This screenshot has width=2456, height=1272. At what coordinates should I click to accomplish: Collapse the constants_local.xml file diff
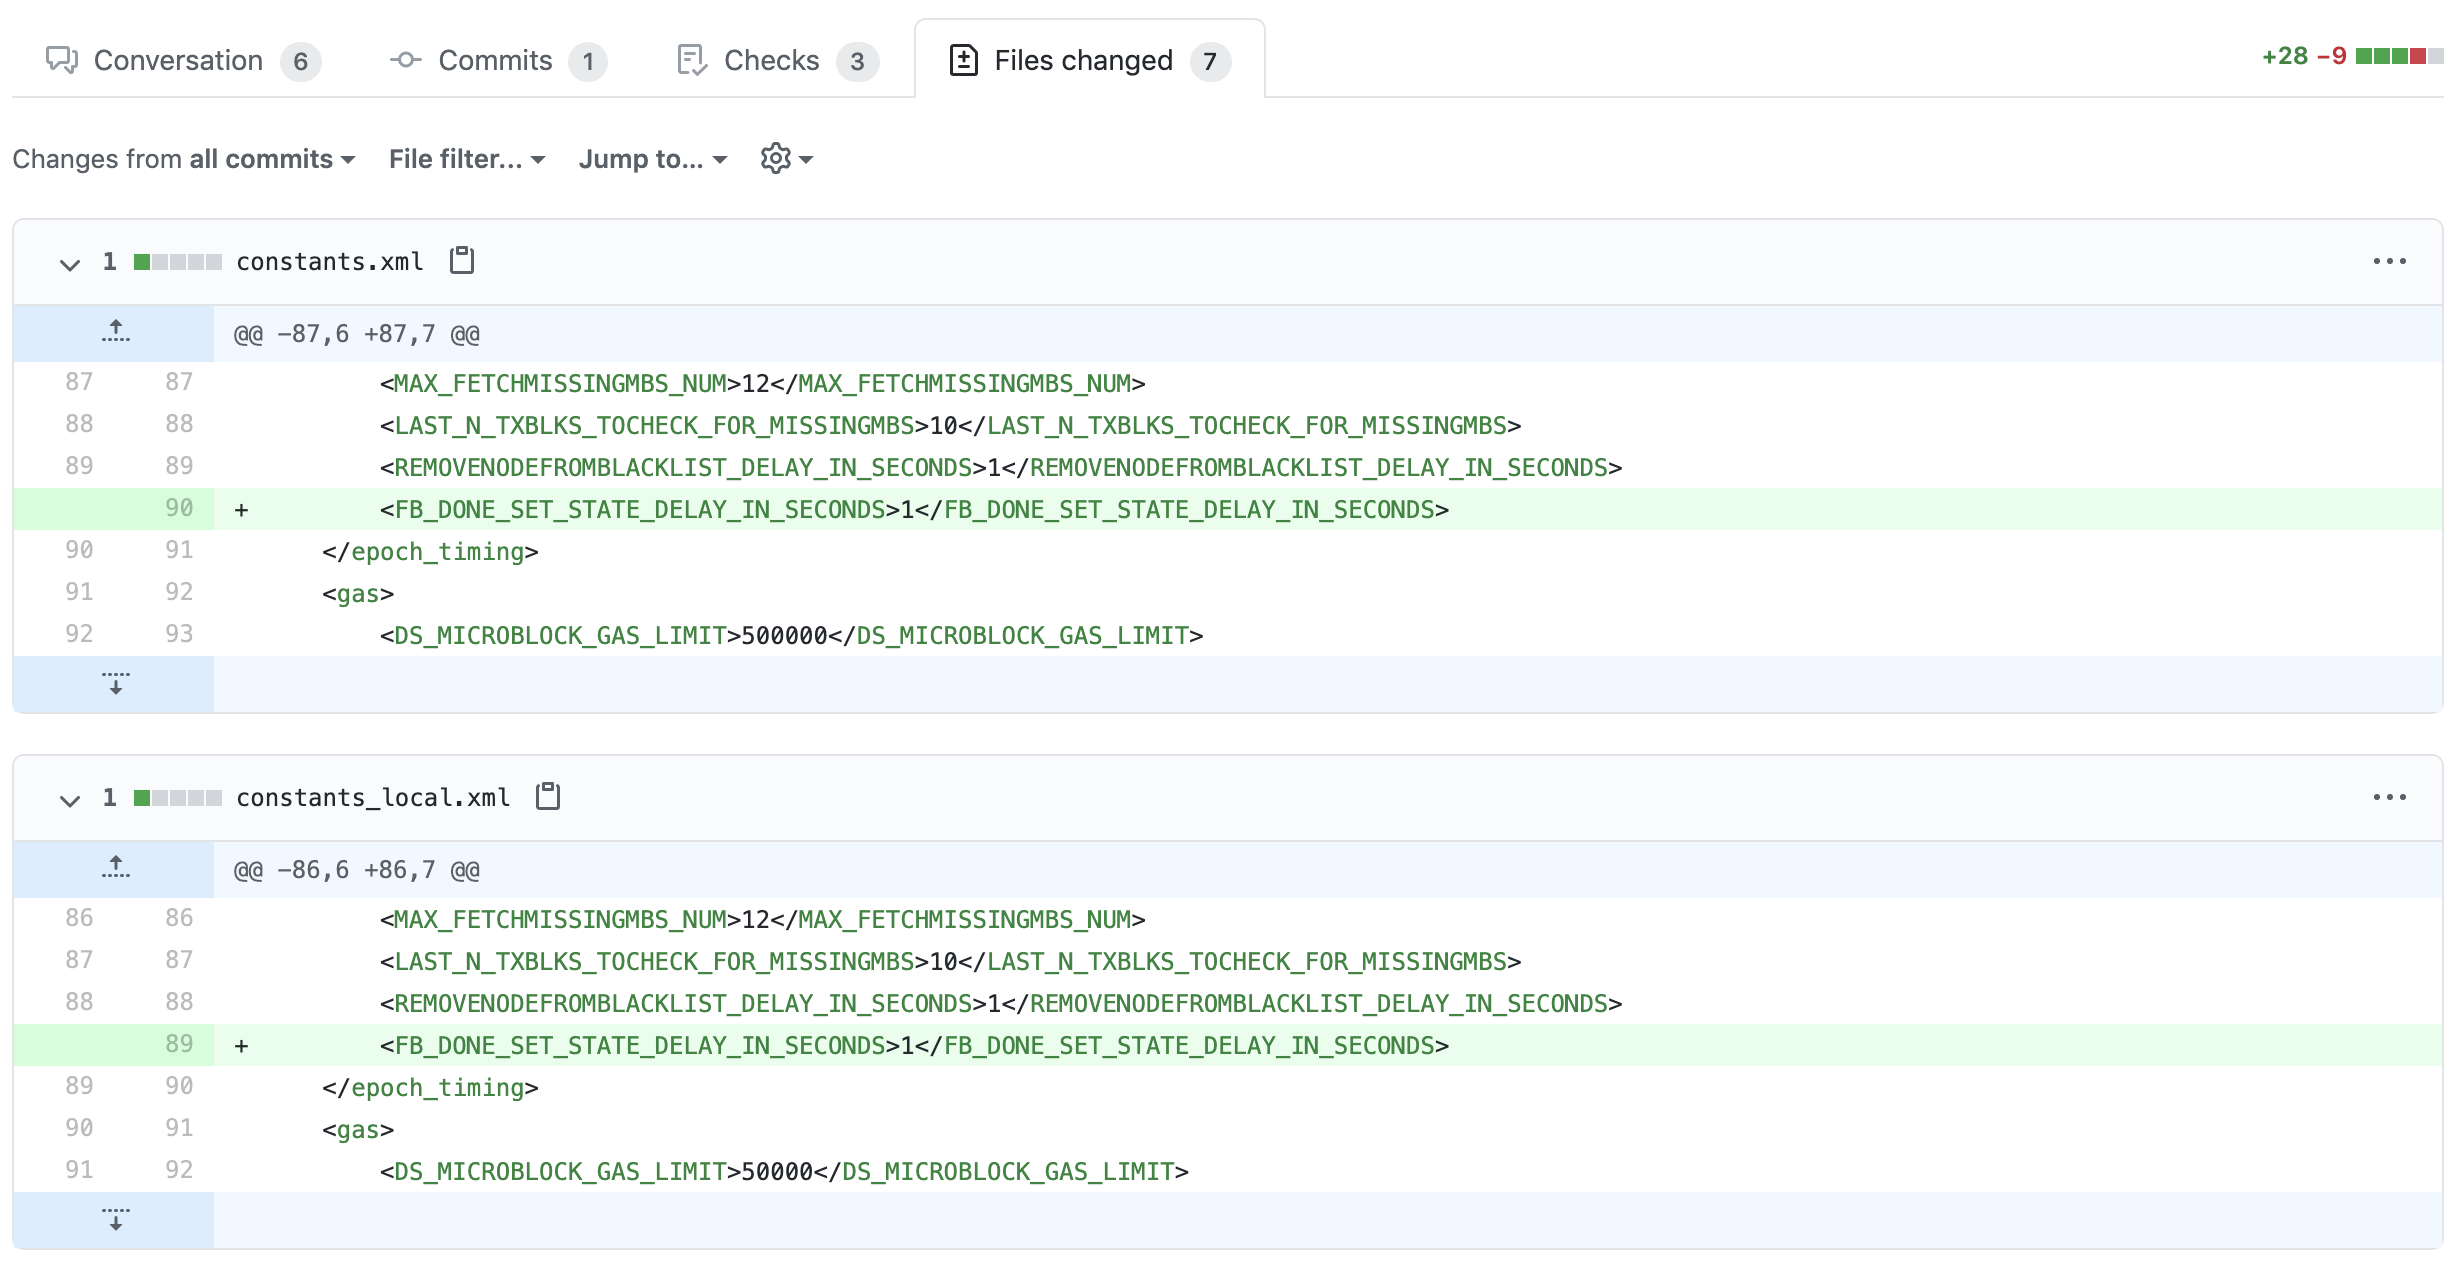(69, 800)
